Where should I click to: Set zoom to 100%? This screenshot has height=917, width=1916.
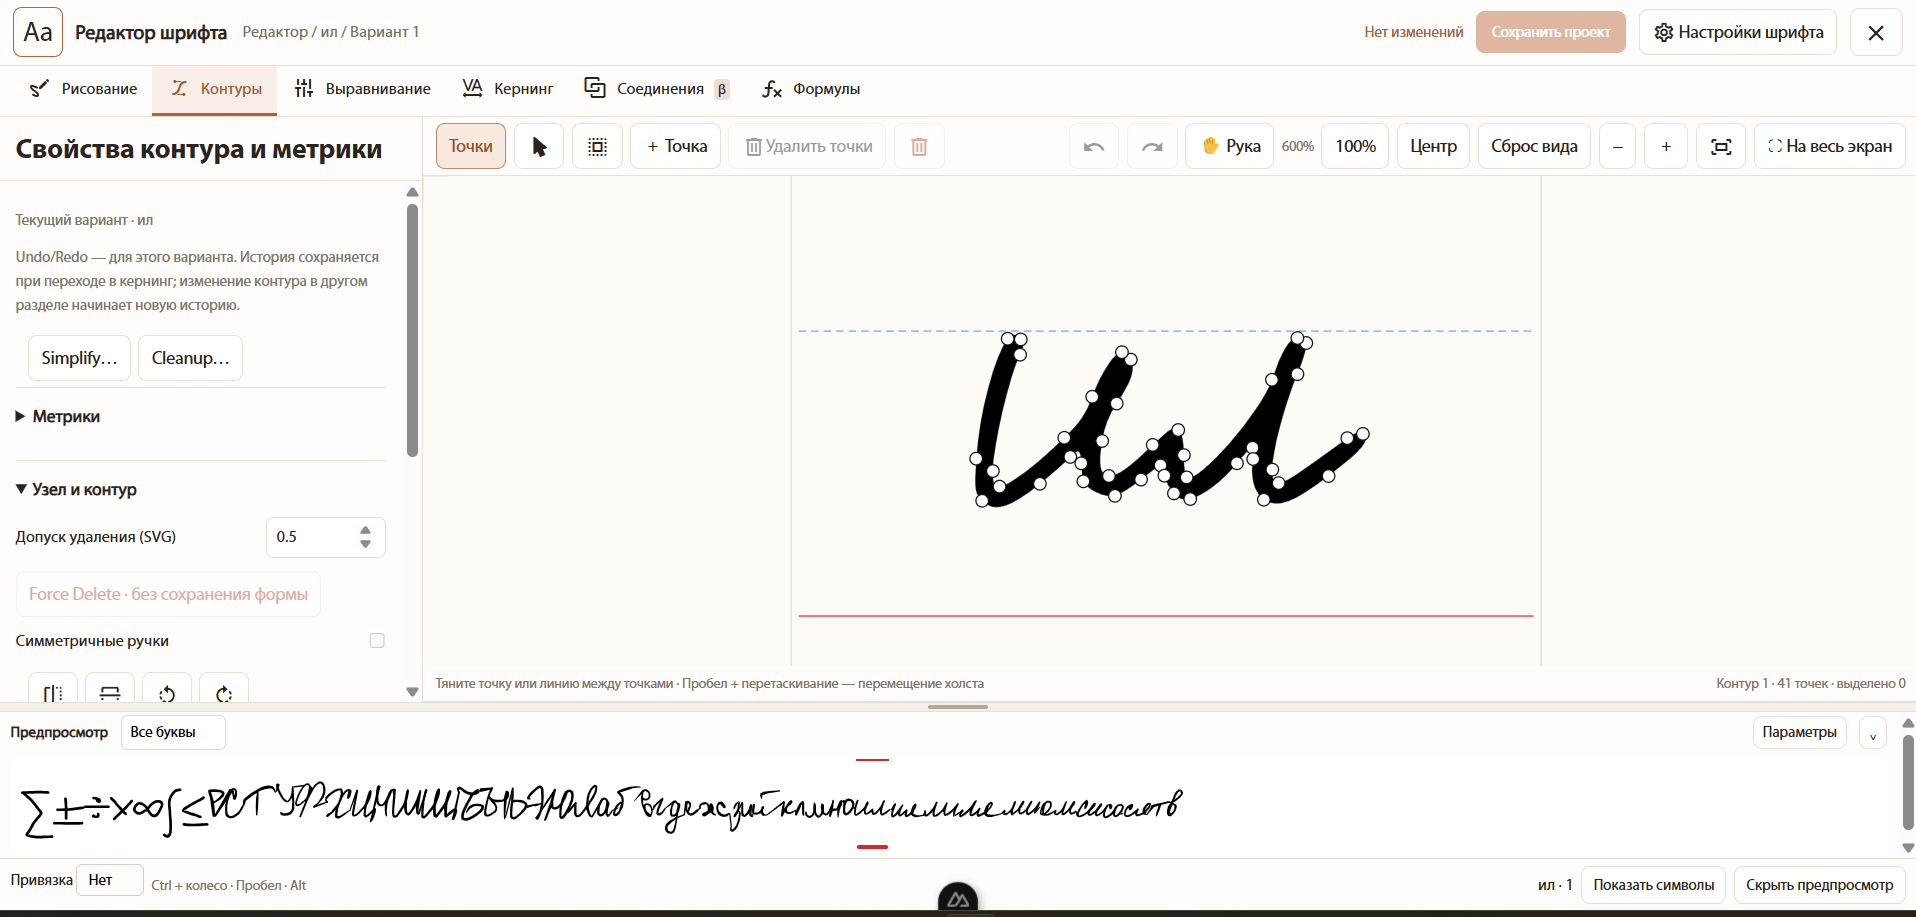(1355, 147)
